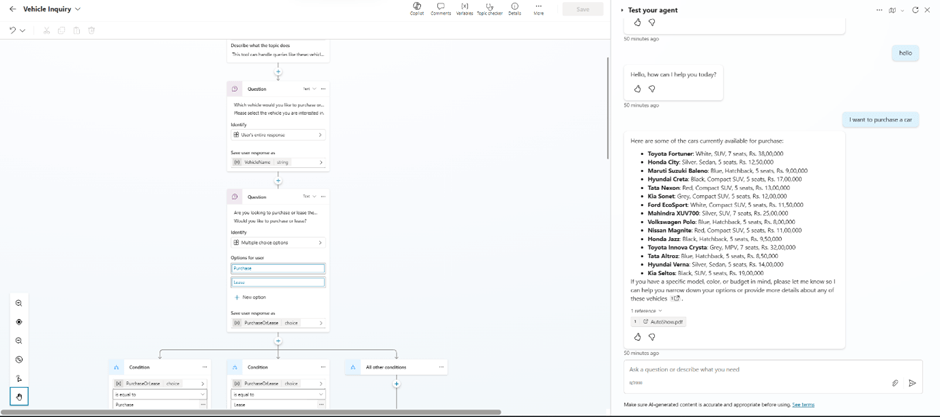Select the hand pan tool on canvas
Viewport: 940px width, 417px height.
(19, 397)
